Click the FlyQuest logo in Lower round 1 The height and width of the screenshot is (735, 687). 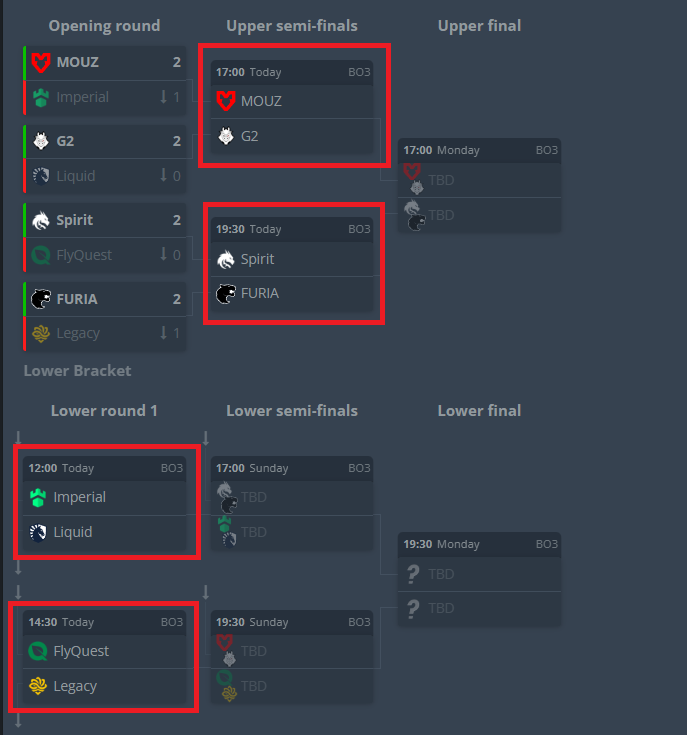[37, 651]
